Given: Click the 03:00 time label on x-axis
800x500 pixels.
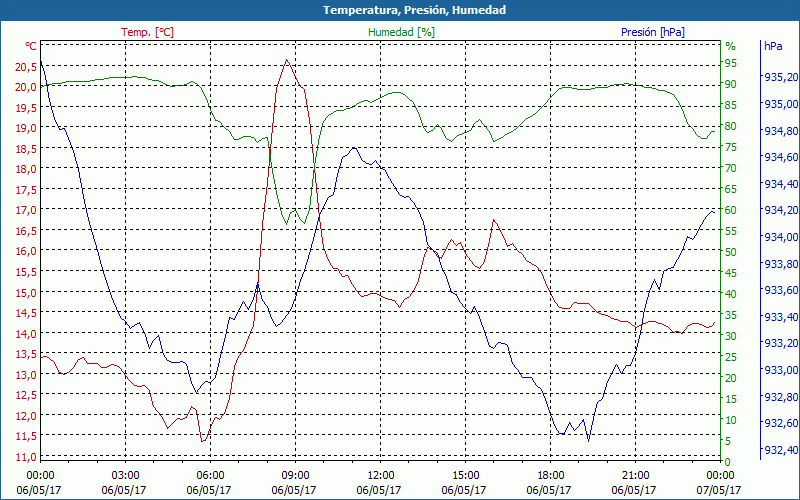Looking at the screenshot, I should 125,477.
